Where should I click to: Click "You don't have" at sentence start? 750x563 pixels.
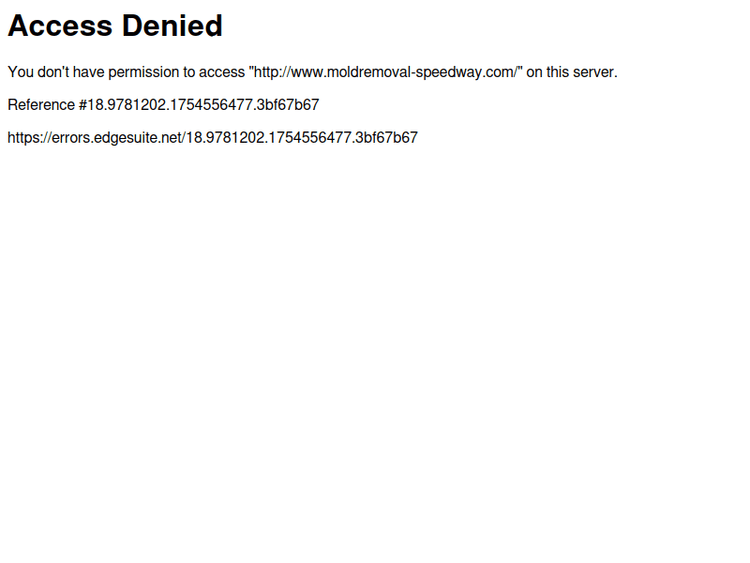(x=56, y=72)
